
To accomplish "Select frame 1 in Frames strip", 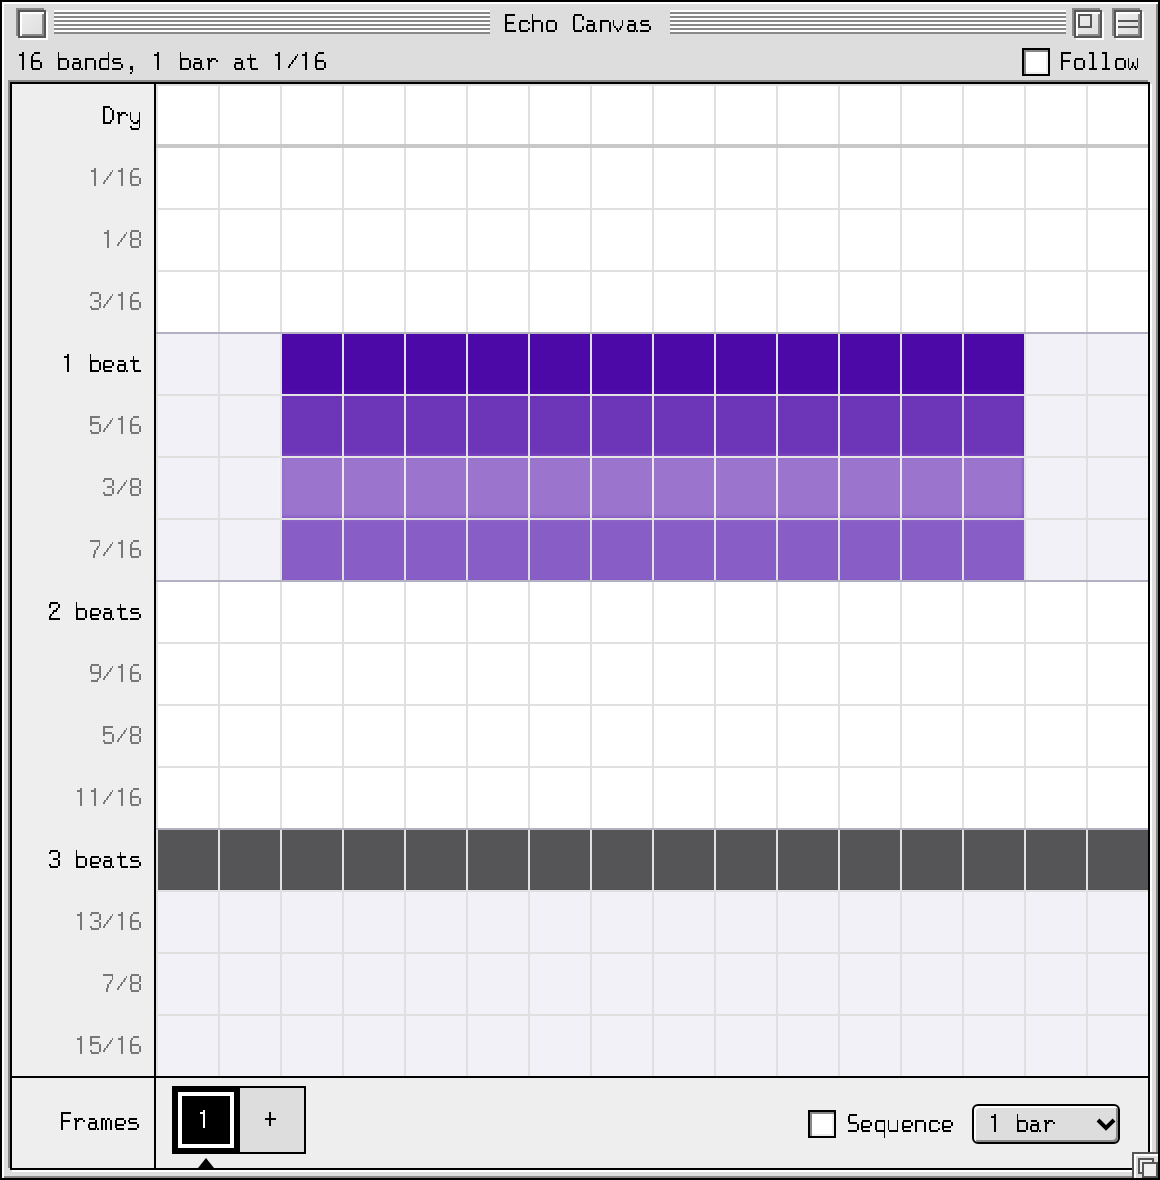I will [205, 1120].
